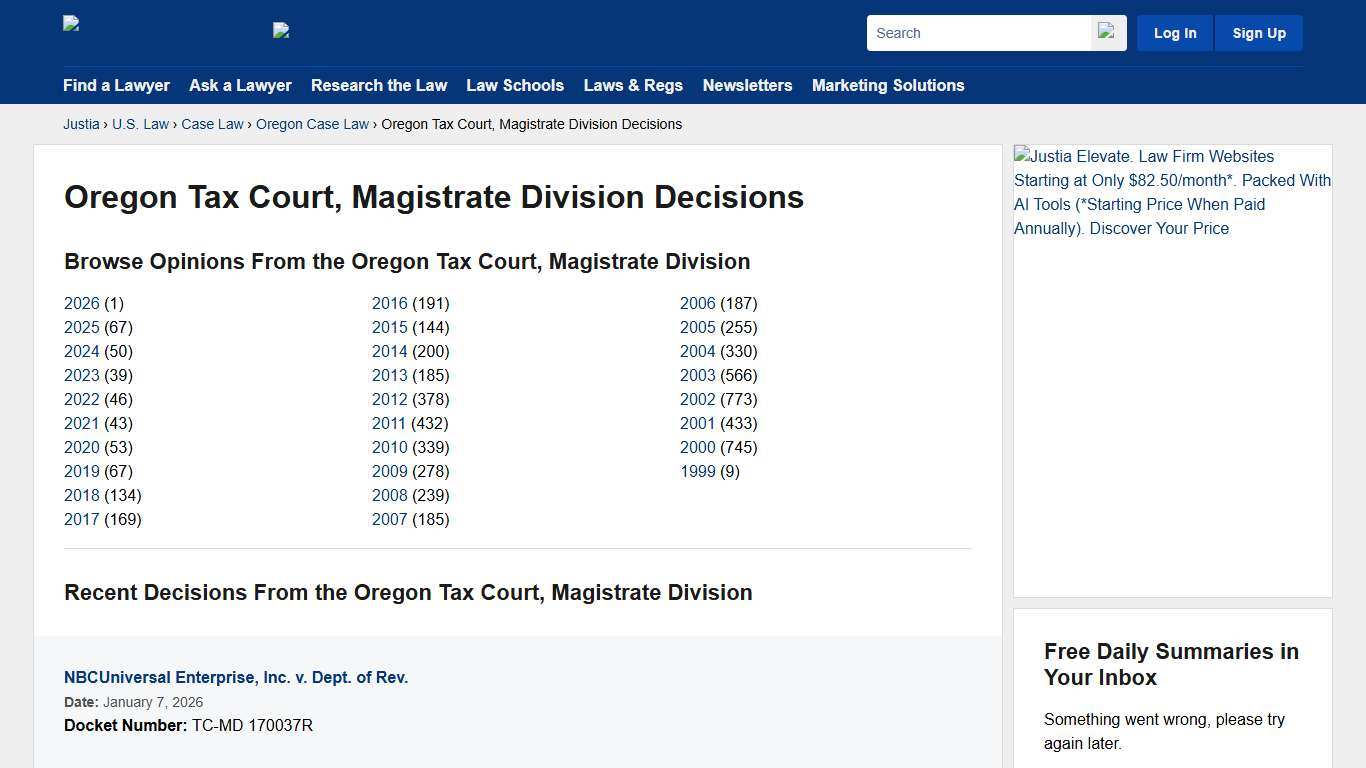Click the Justia Elevate advertisement
1366x768 pixels.
(1172, 192)
